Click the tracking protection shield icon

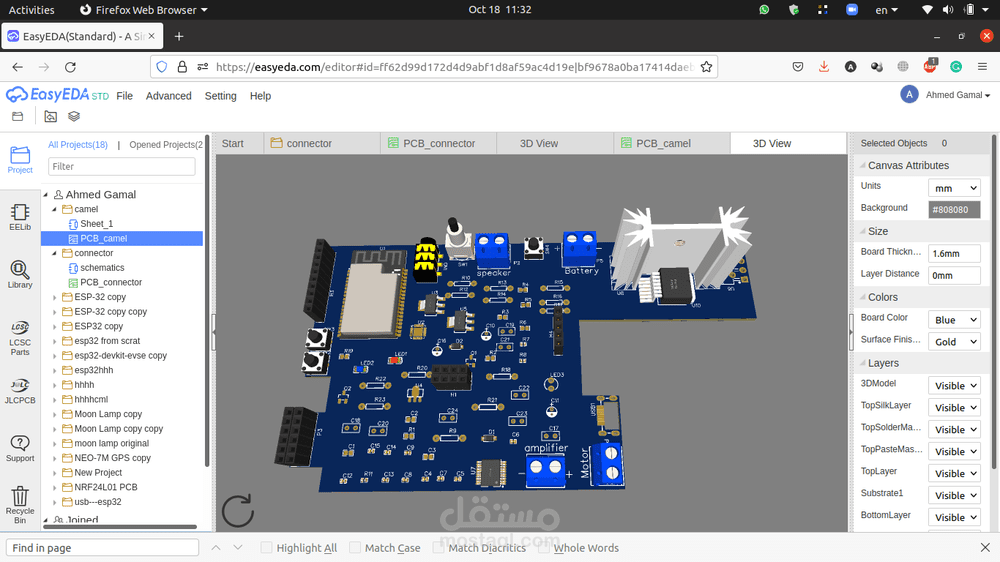point(162,67)
